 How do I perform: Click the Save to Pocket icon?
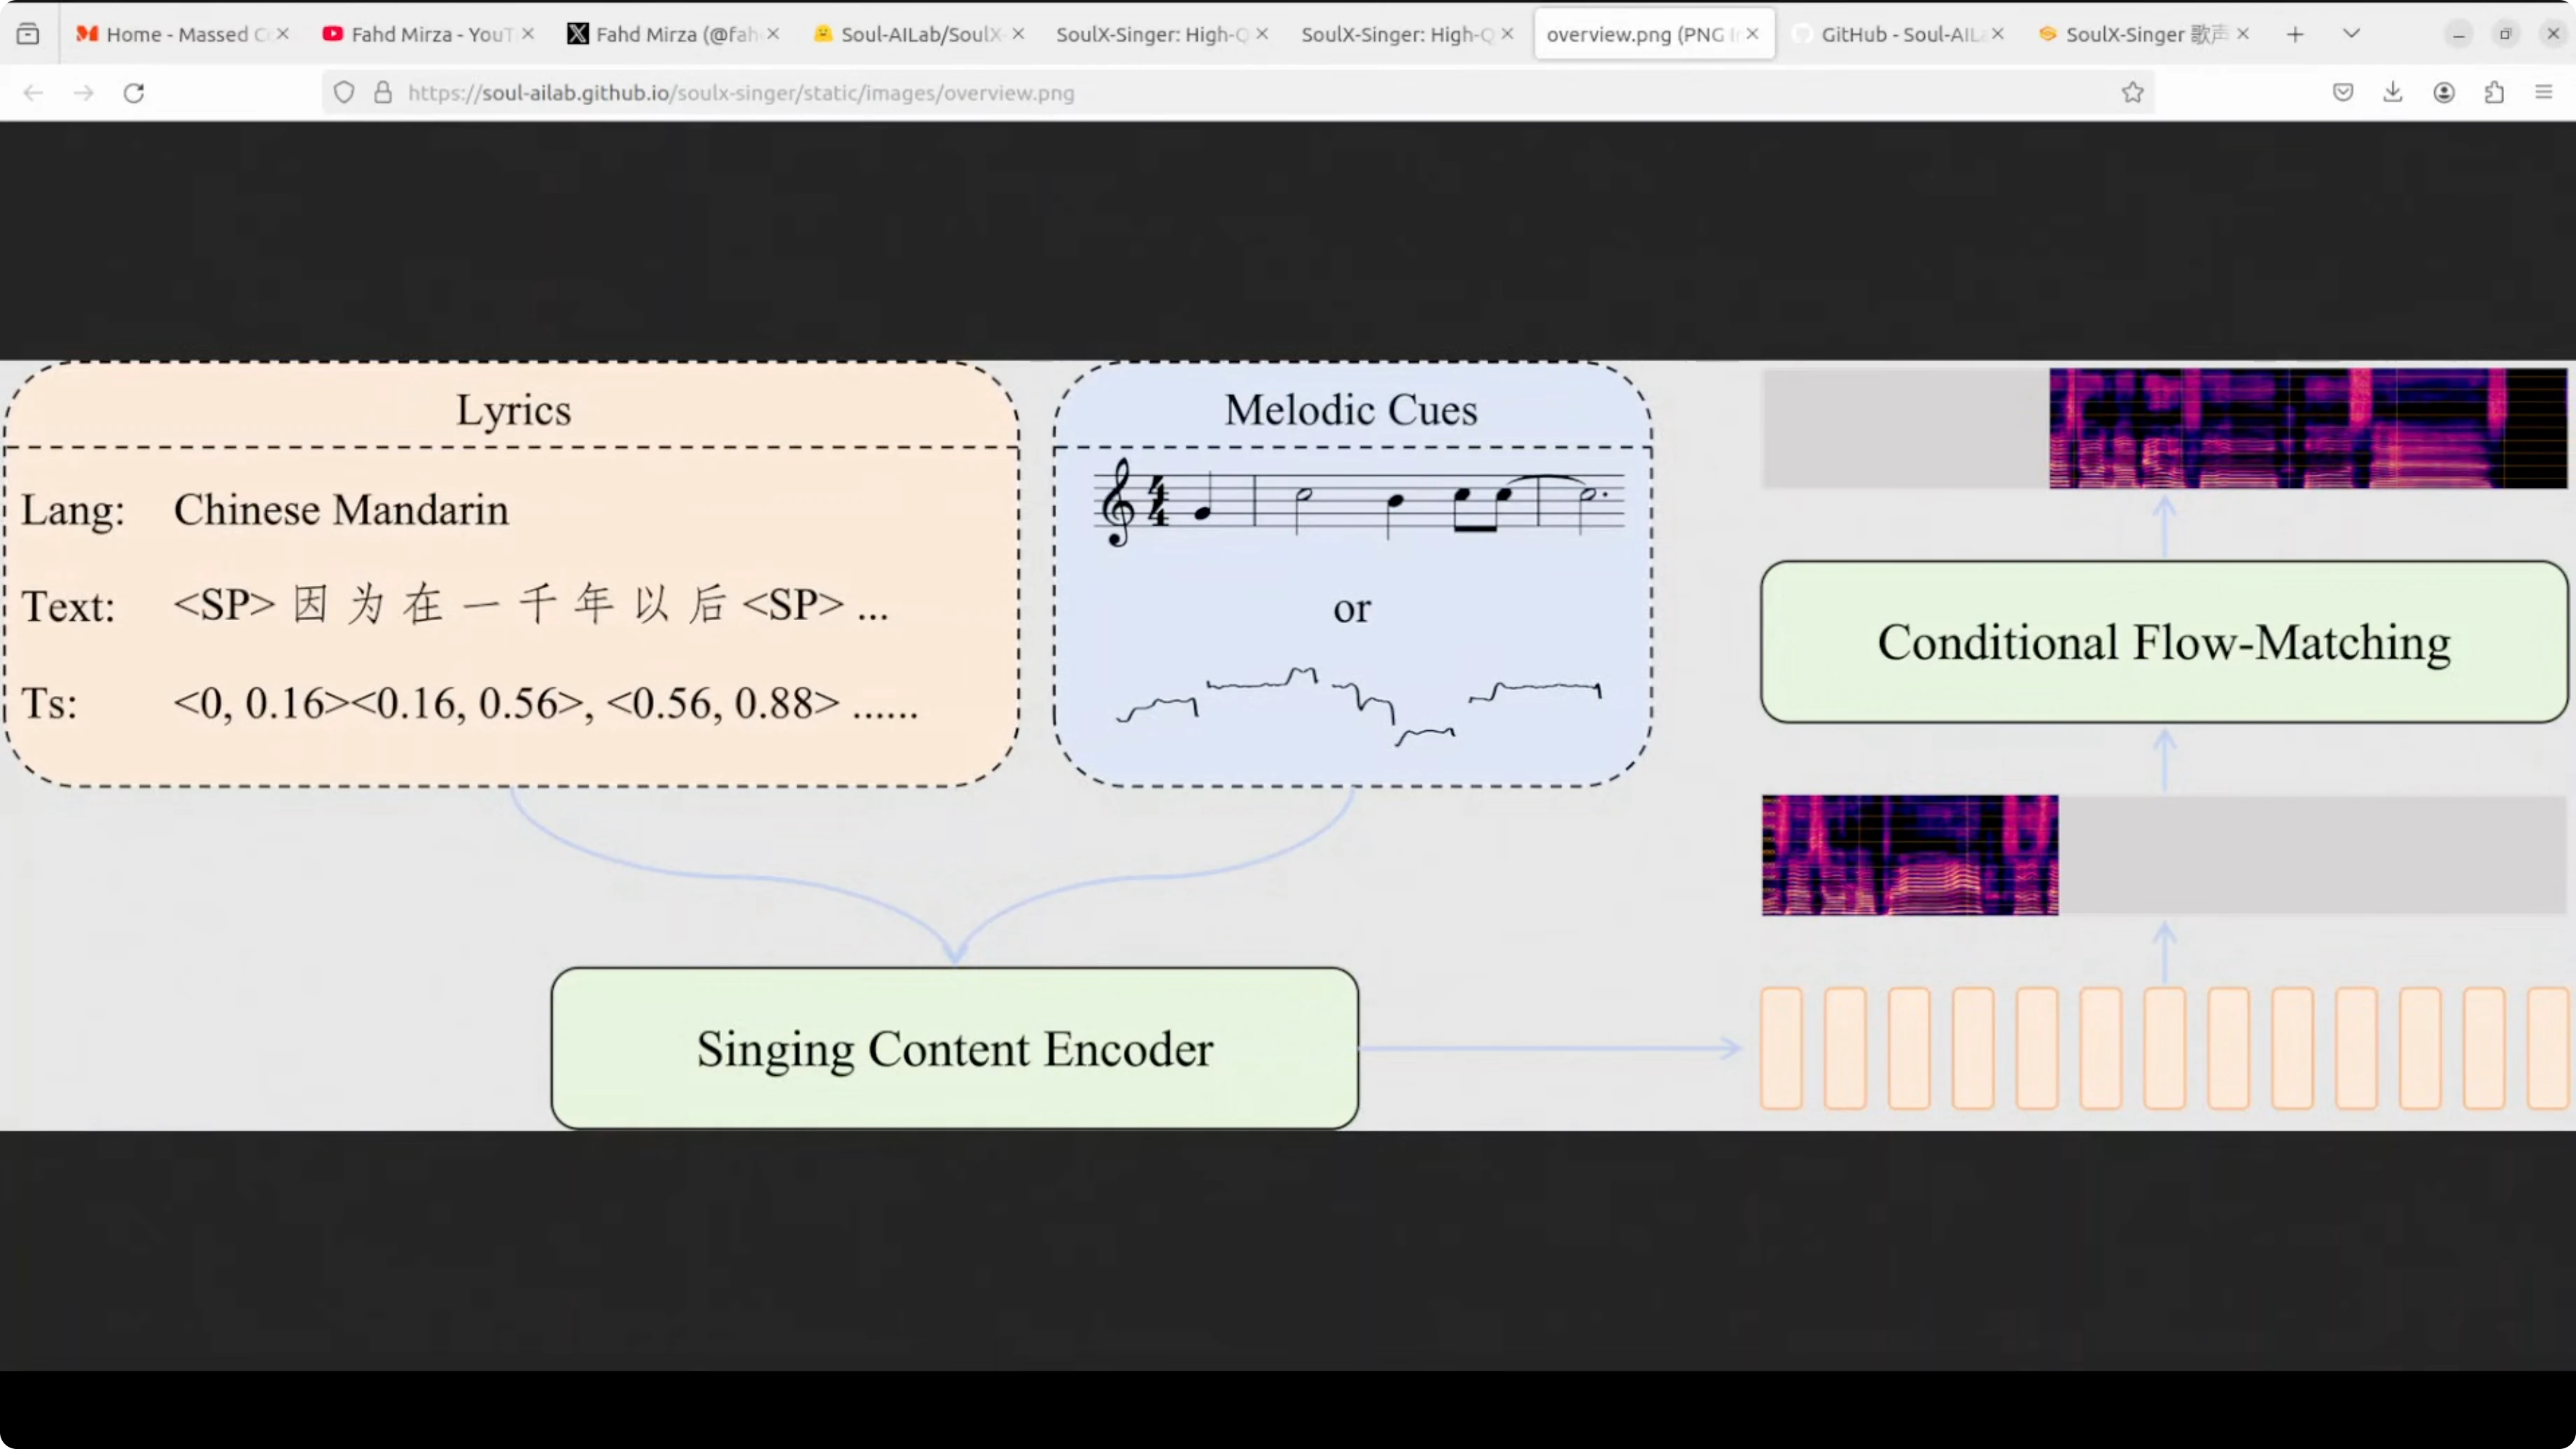pos(2343,93)
